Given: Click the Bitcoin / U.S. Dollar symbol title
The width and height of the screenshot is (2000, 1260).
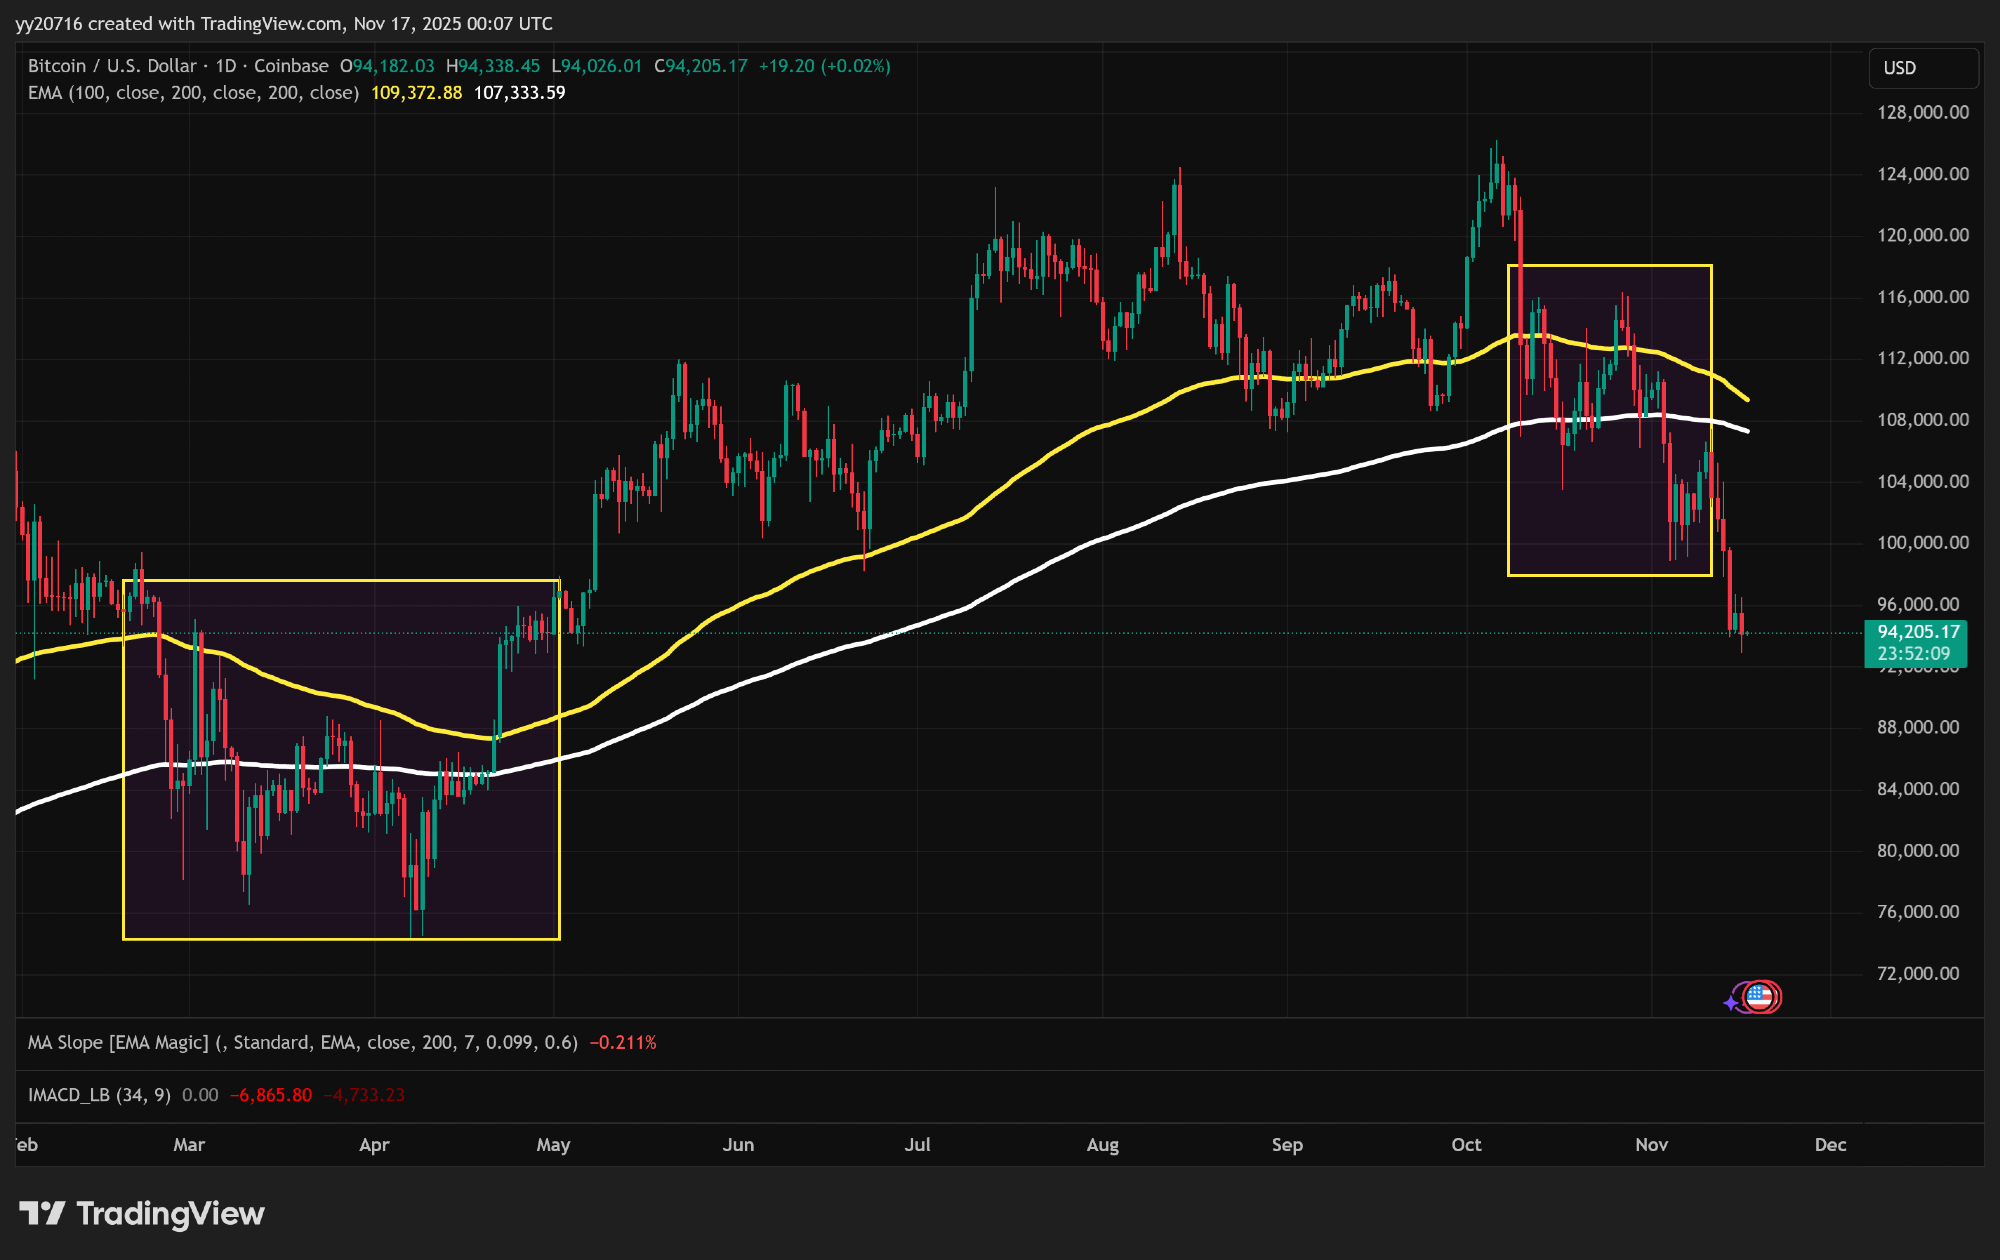Looking at the screenshot, I should click(112, 66).
